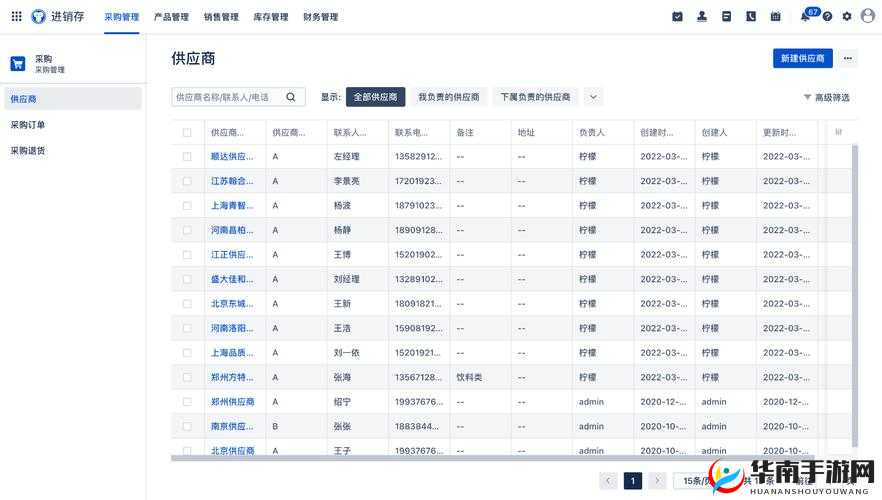Image resolution: width=882 pixels, height=500 pixels.
Task: Open supplier link 河南洛阳
Action: (232, 328)
